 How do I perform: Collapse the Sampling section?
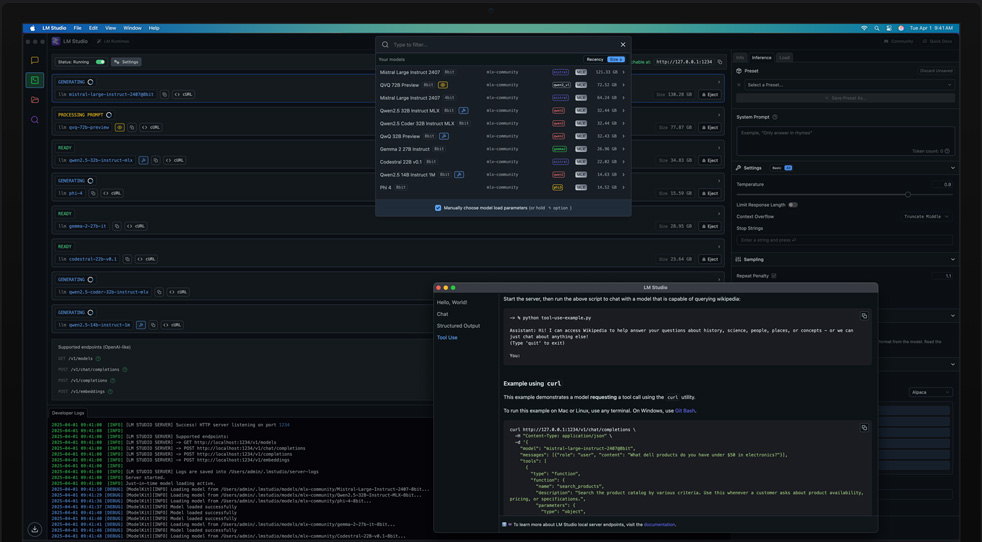(952, 259)
